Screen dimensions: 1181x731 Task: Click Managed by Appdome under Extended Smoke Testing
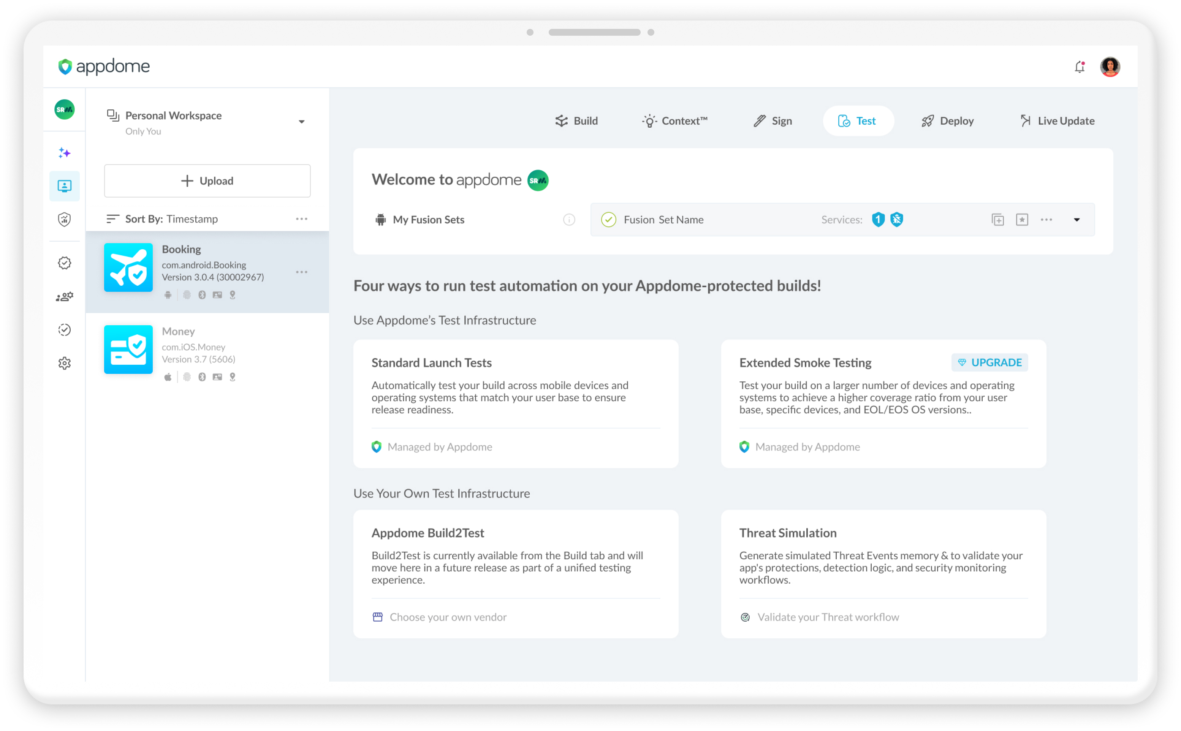click(x=807, y=447)
